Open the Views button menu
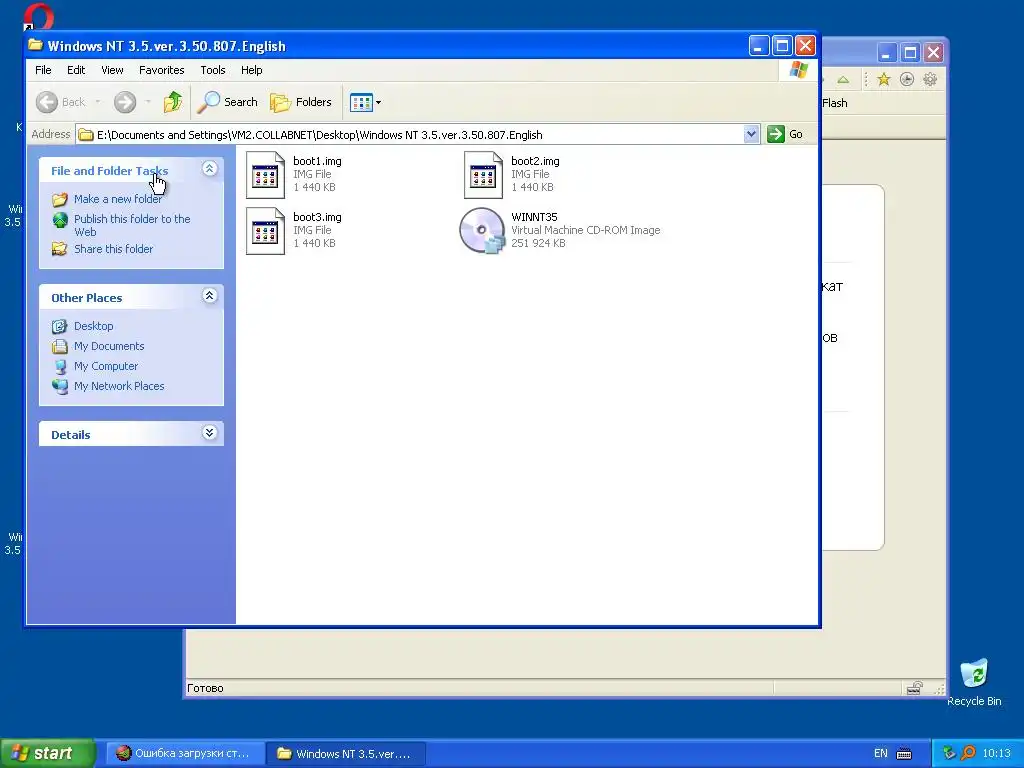This screenshot has width=1024, height=768. pos(365,102)
